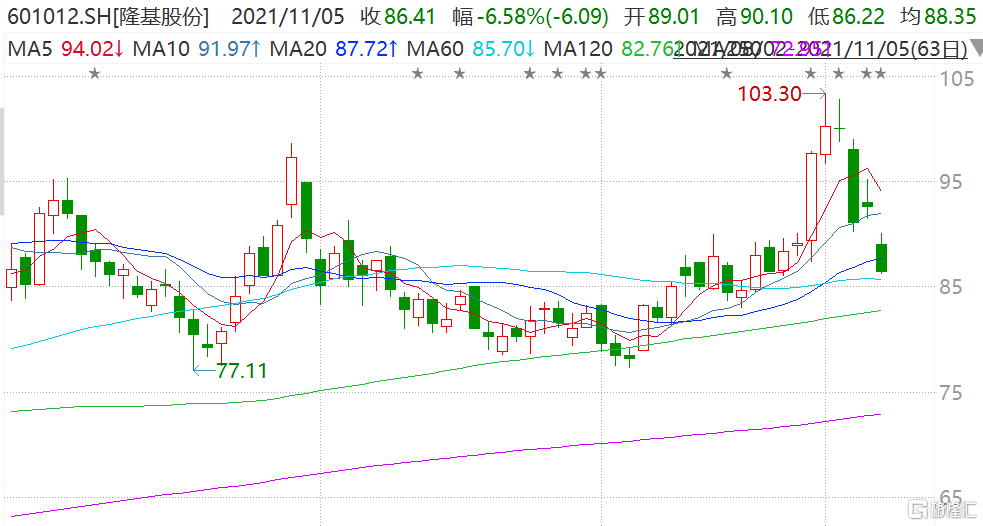Click the opening price 开89.01
The width and height of the screenshot is (983, 526).
point(662,16)
